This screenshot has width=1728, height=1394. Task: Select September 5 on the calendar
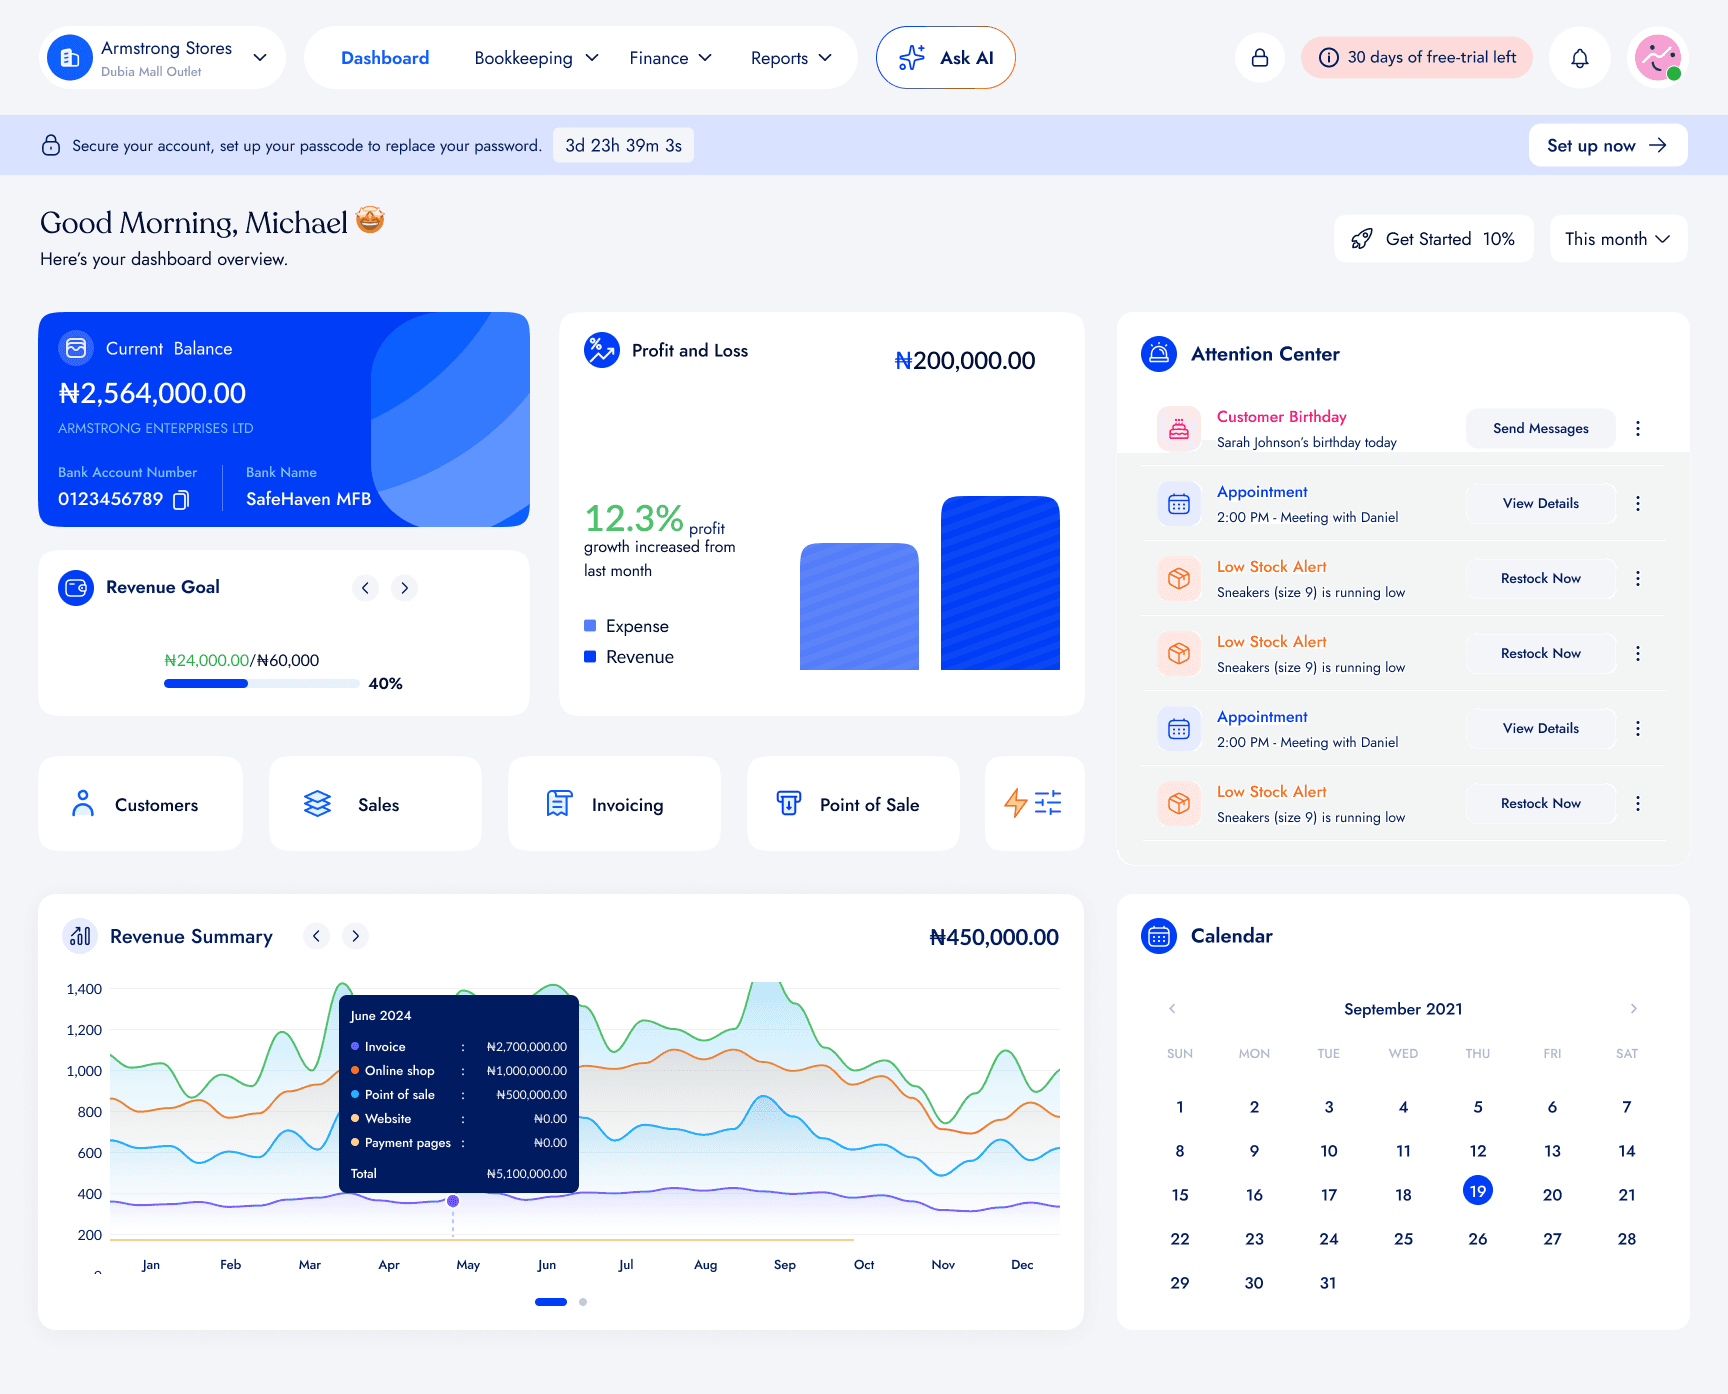tap(1478, 1107)
